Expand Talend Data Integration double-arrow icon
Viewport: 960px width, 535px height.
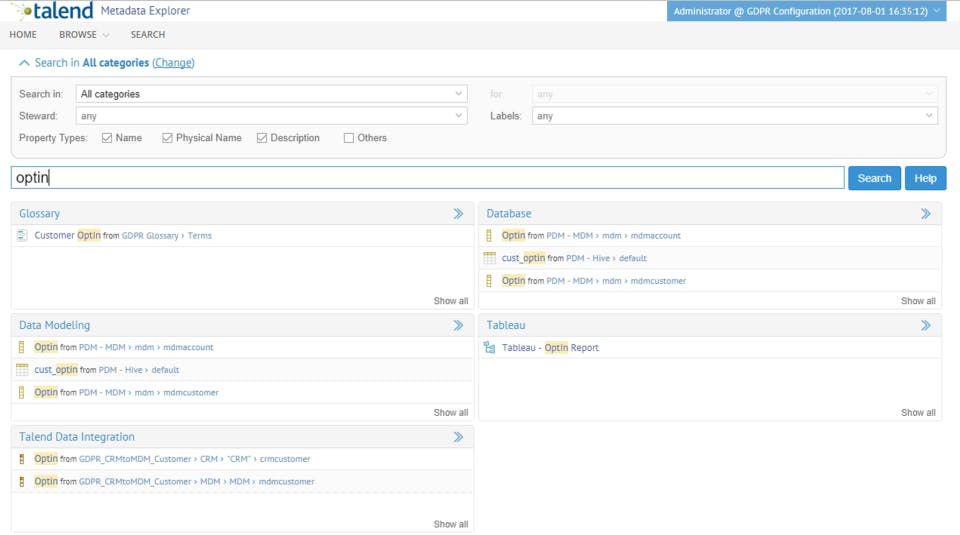coord(458,437)
